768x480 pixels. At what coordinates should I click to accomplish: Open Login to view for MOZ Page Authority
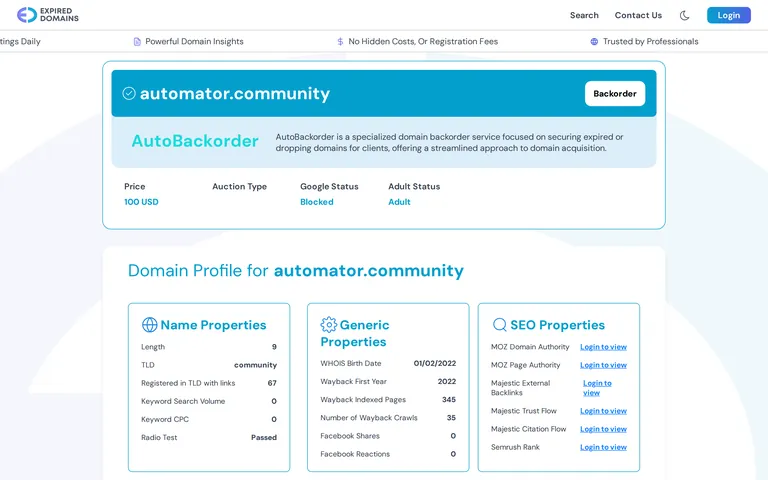tap(603, 365)
